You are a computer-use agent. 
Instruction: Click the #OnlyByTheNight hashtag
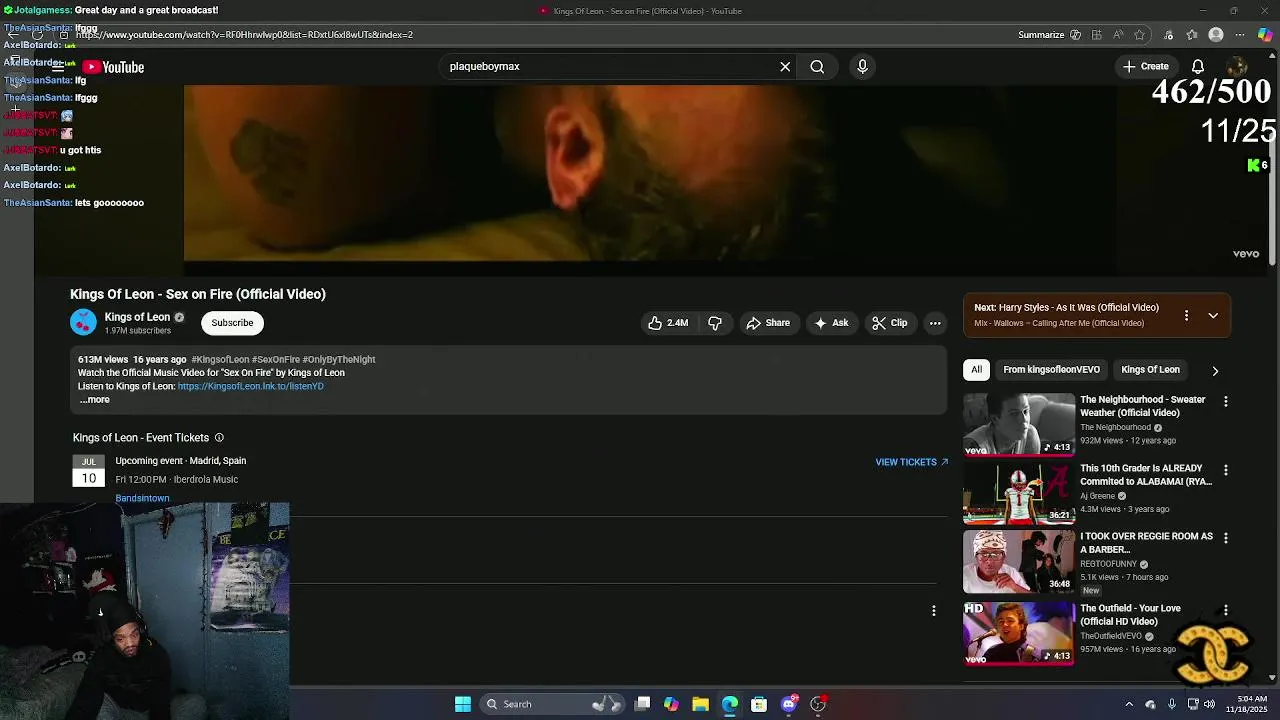[x=339, y=360]
